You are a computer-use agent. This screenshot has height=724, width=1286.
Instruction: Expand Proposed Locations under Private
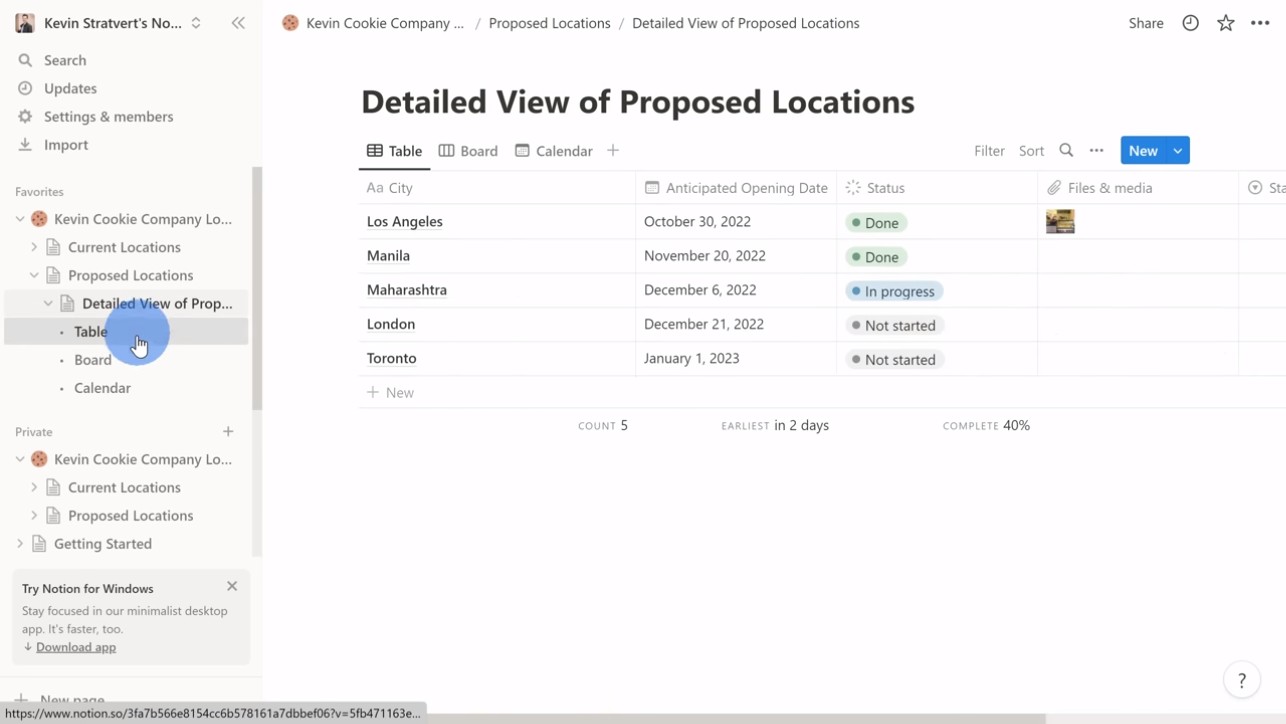click(x=34, y=516)
